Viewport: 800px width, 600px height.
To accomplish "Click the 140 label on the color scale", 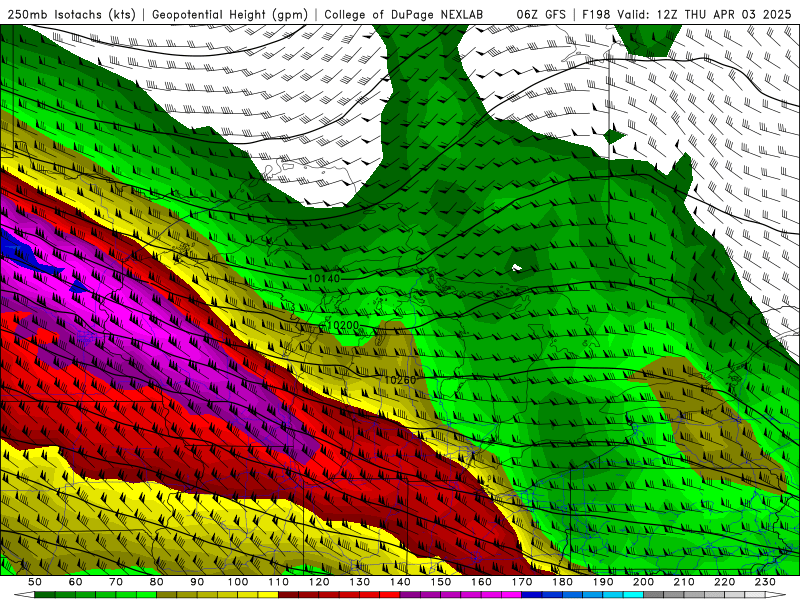I will [400, 582].
